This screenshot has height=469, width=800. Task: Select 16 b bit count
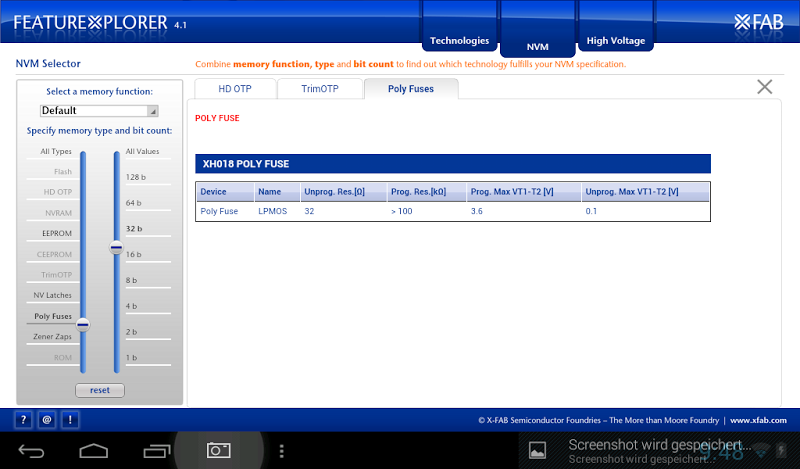[134, 255]
